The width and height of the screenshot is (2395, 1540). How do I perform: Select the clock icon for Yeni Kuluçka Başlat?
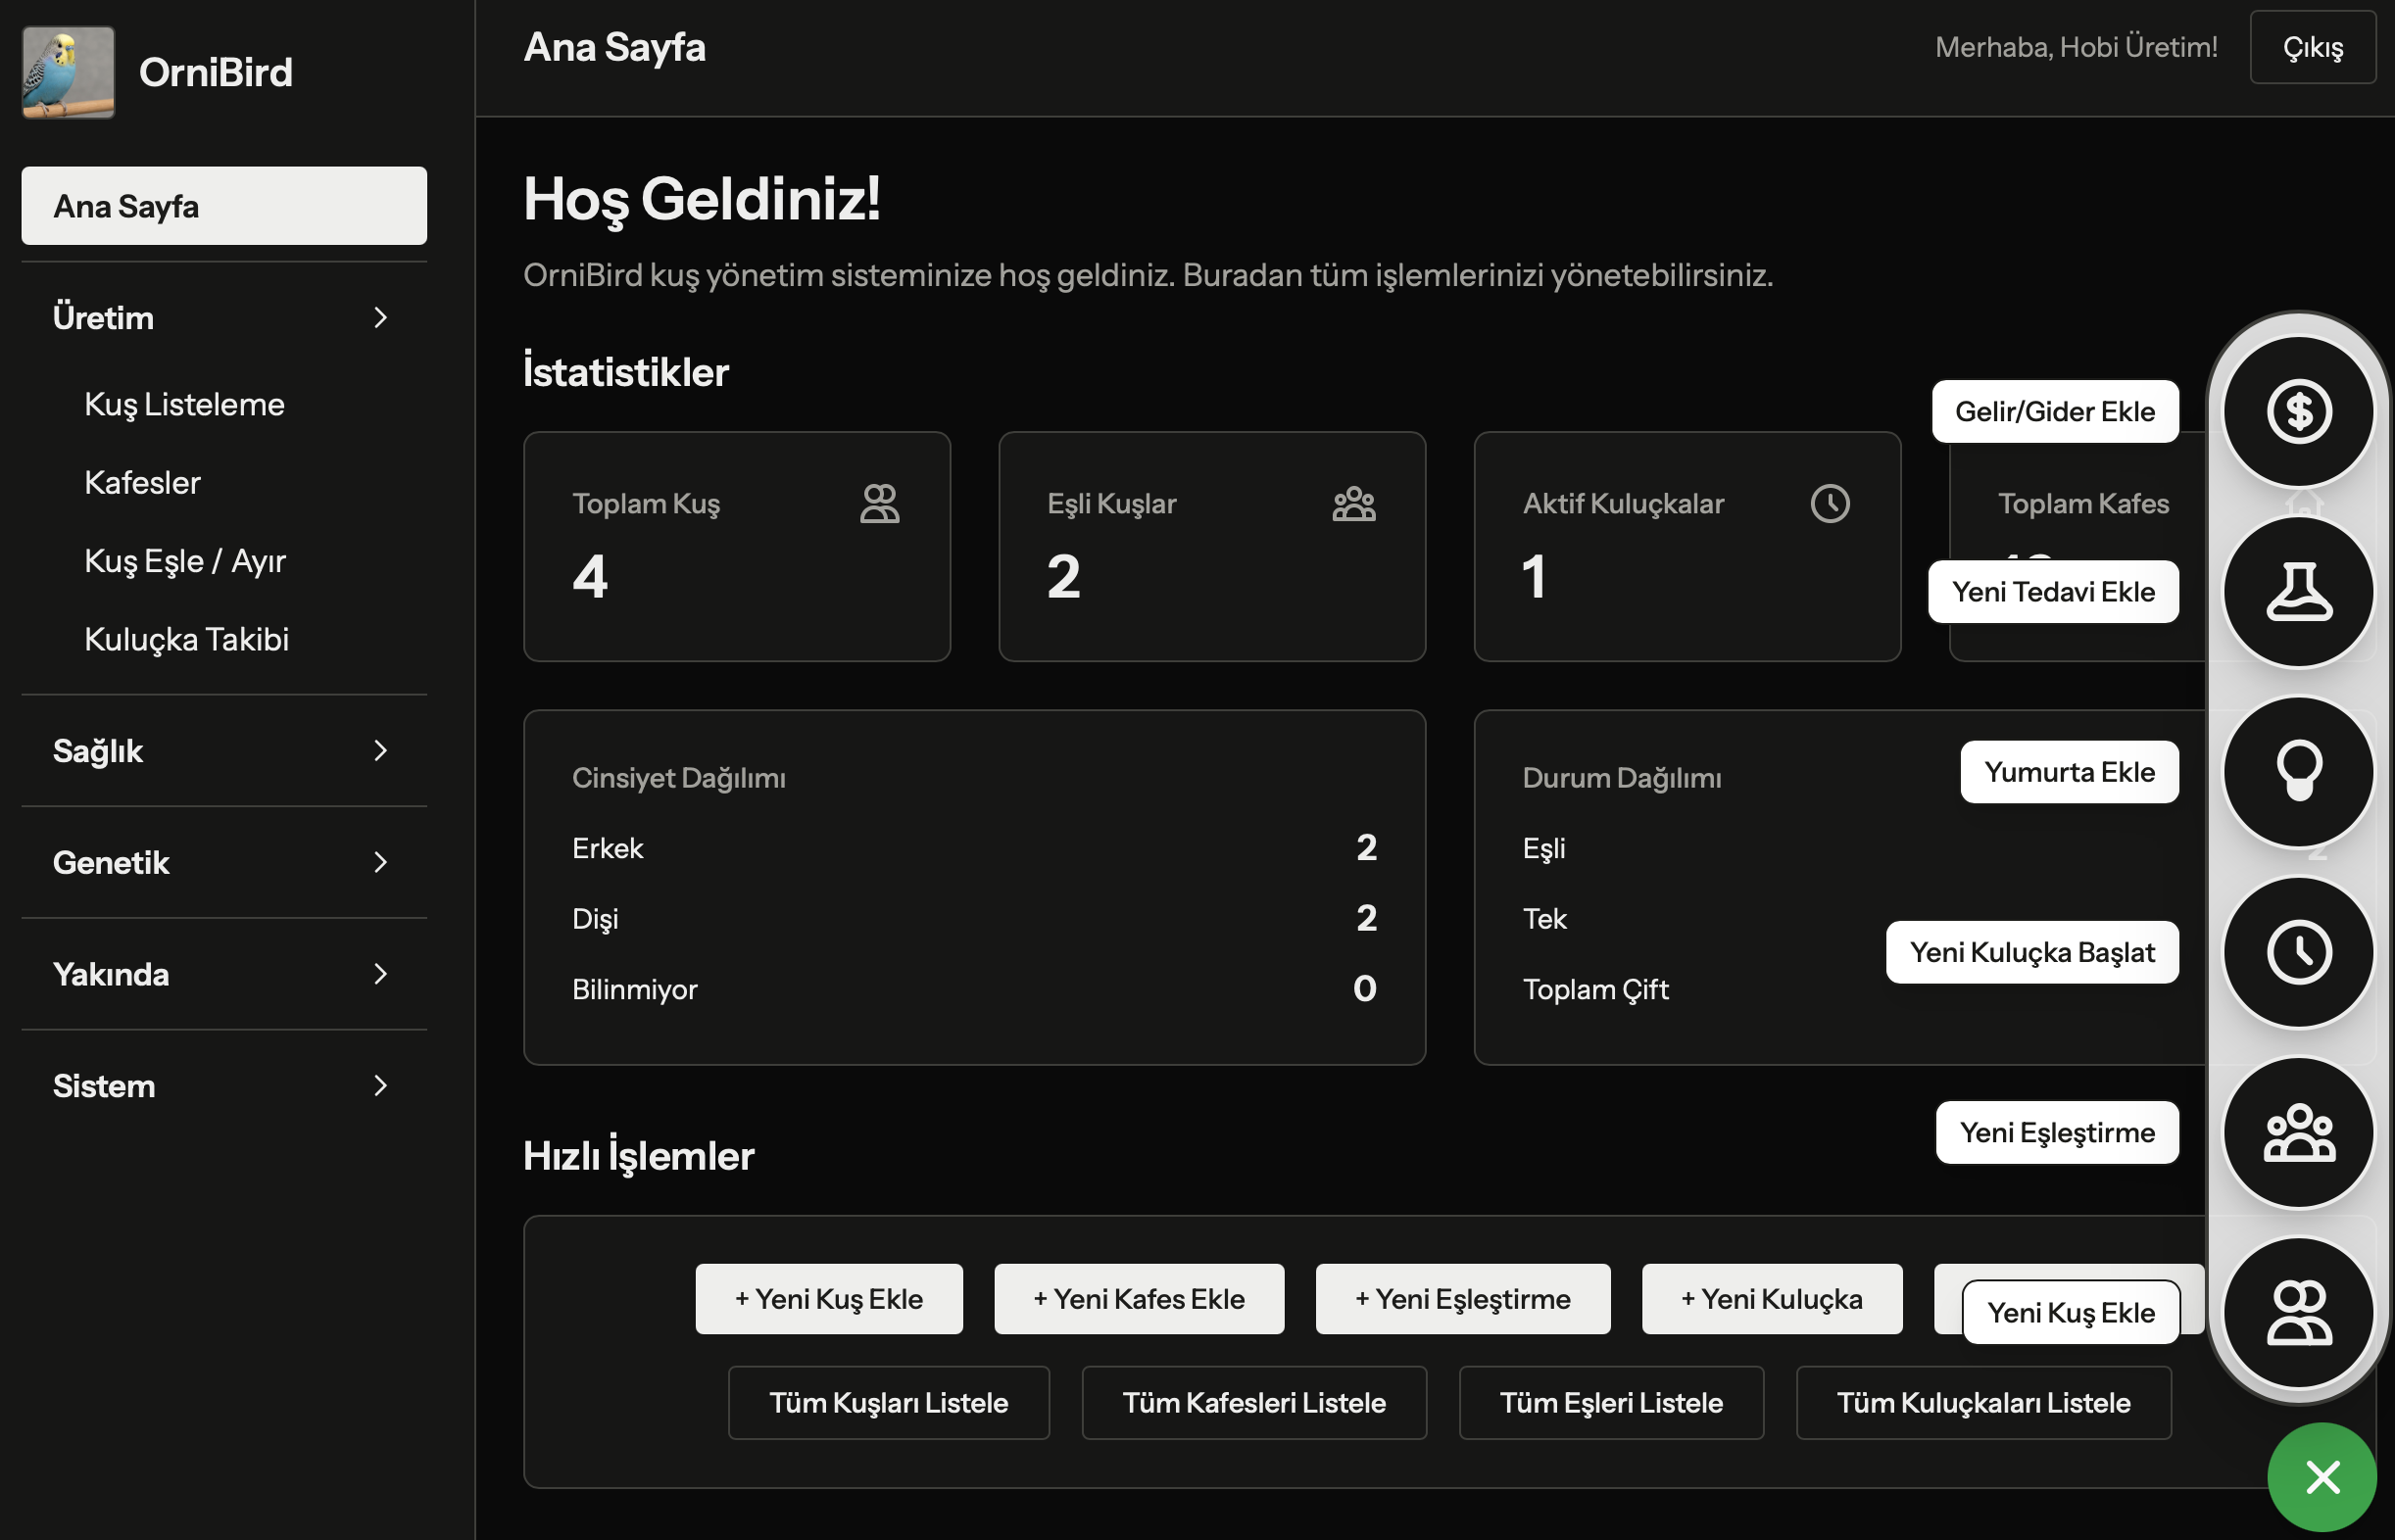[2299, 951]
